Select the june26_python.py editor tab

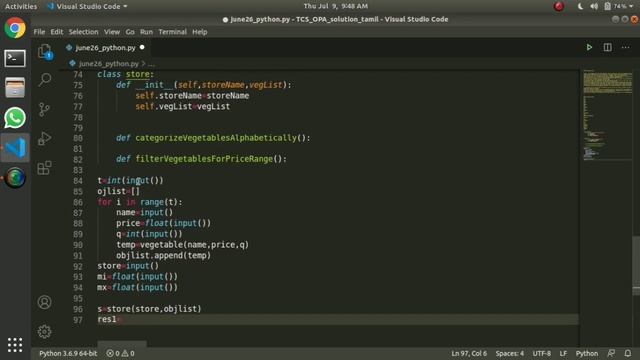[105, 48]
